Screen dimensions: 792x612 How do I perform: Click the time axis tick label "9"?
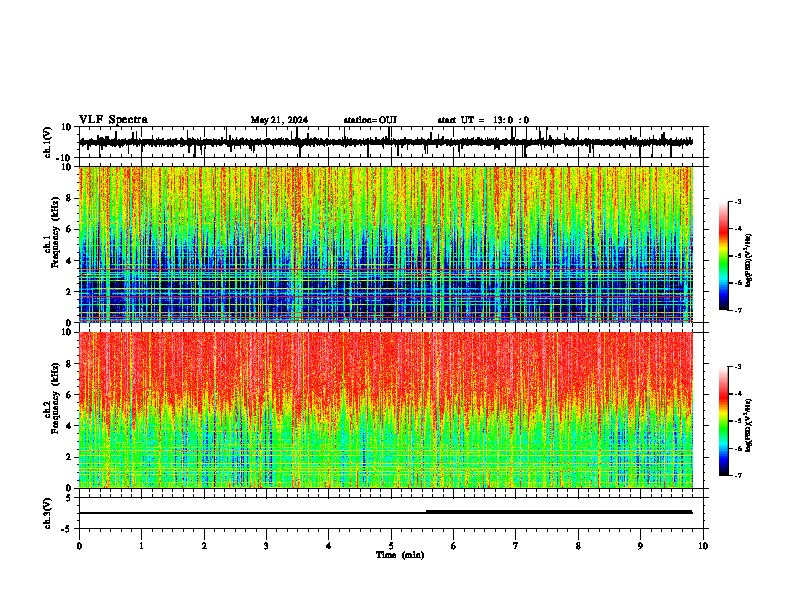click(640, 546)
